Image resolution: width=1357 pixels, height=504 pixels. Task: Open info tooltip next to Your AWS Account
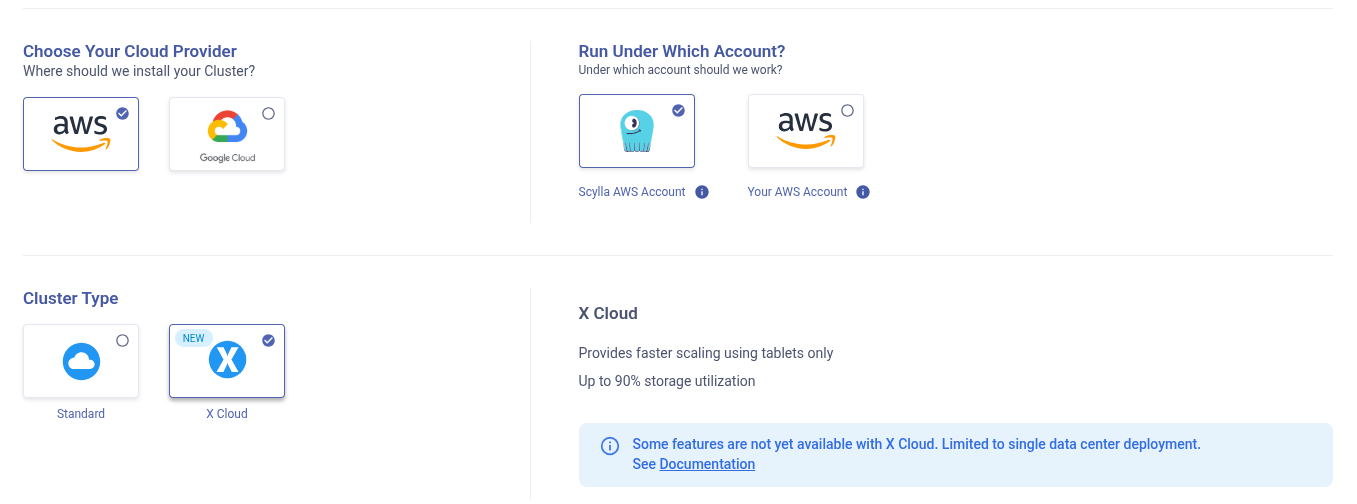(863, 192)
